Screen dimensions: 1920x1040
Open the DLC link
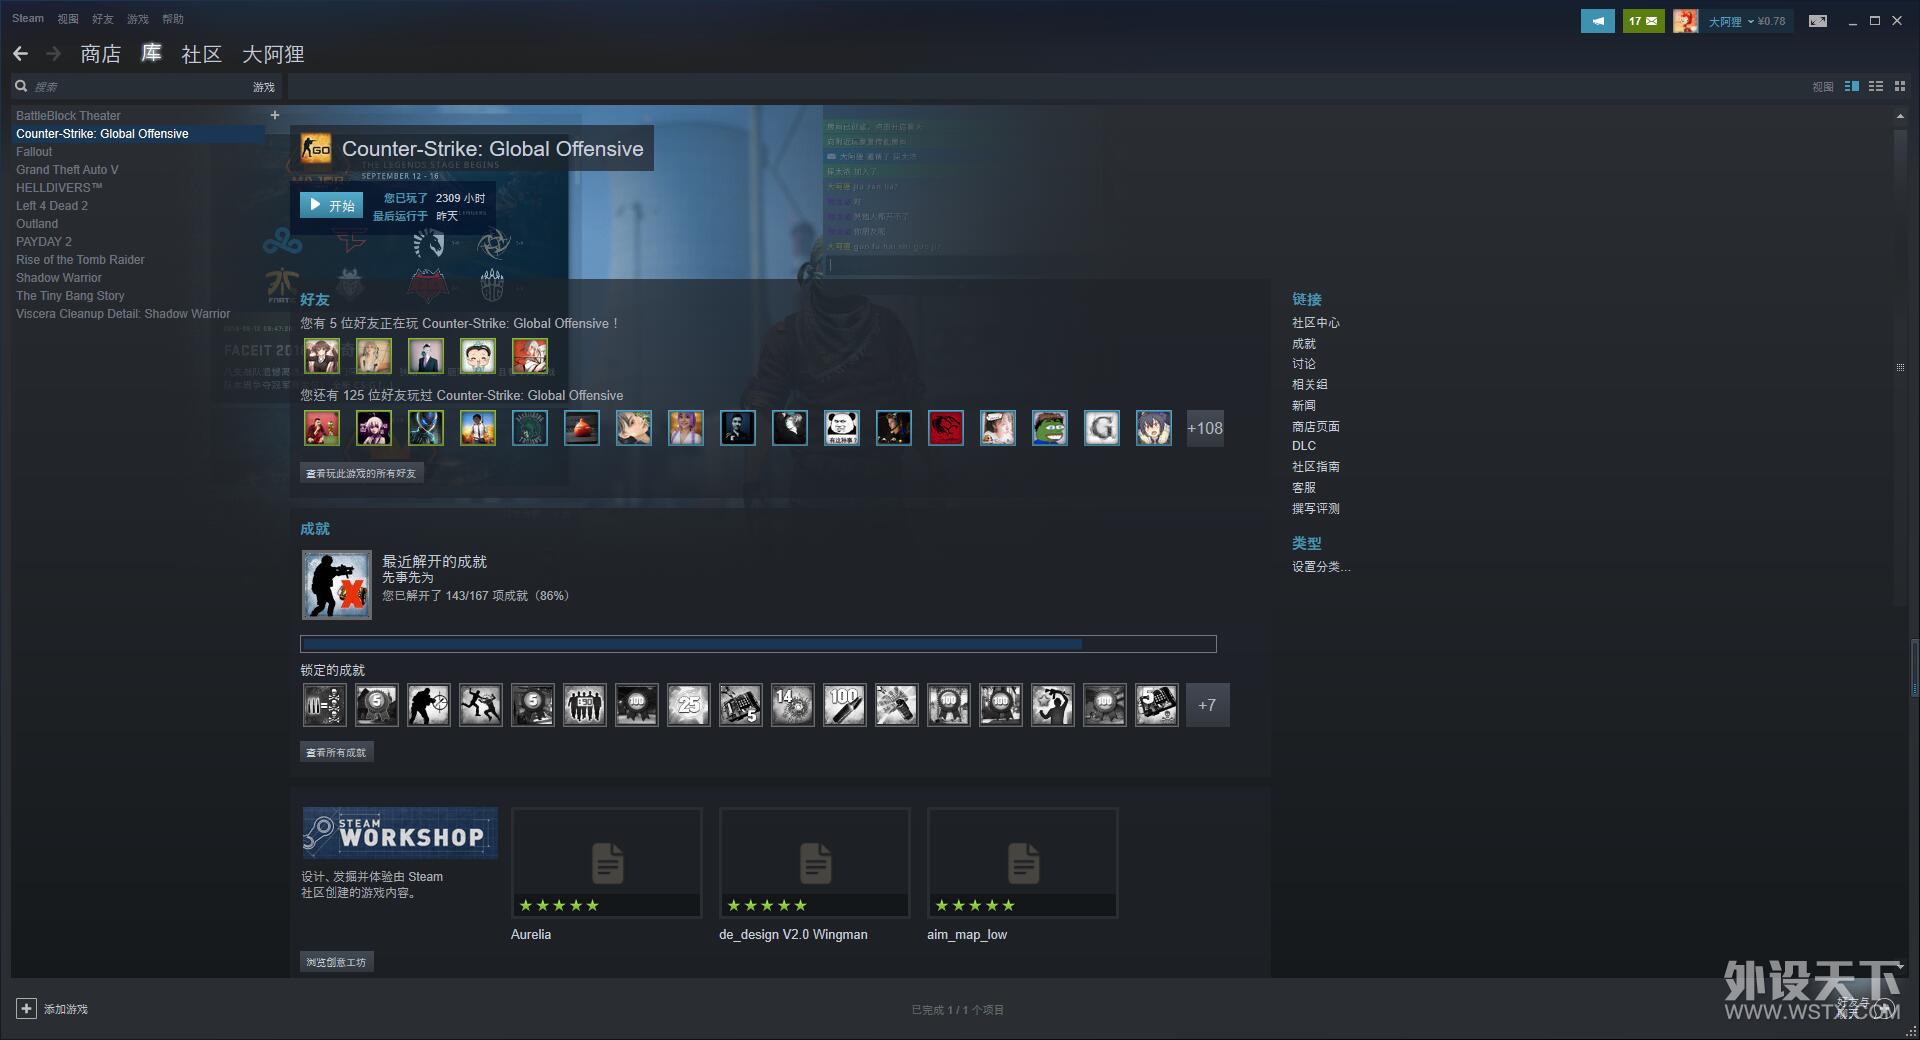click(1304, 446)
